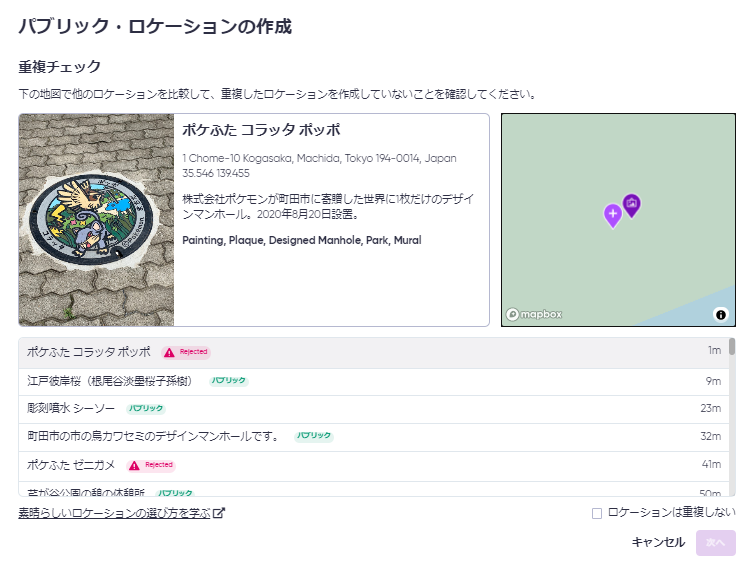Select the 江戸彼岸桜（根尾谷淡墨桜子孫樹） row
Image resolution: width=754 pixels, height=565 pixels.
(374, 382)
